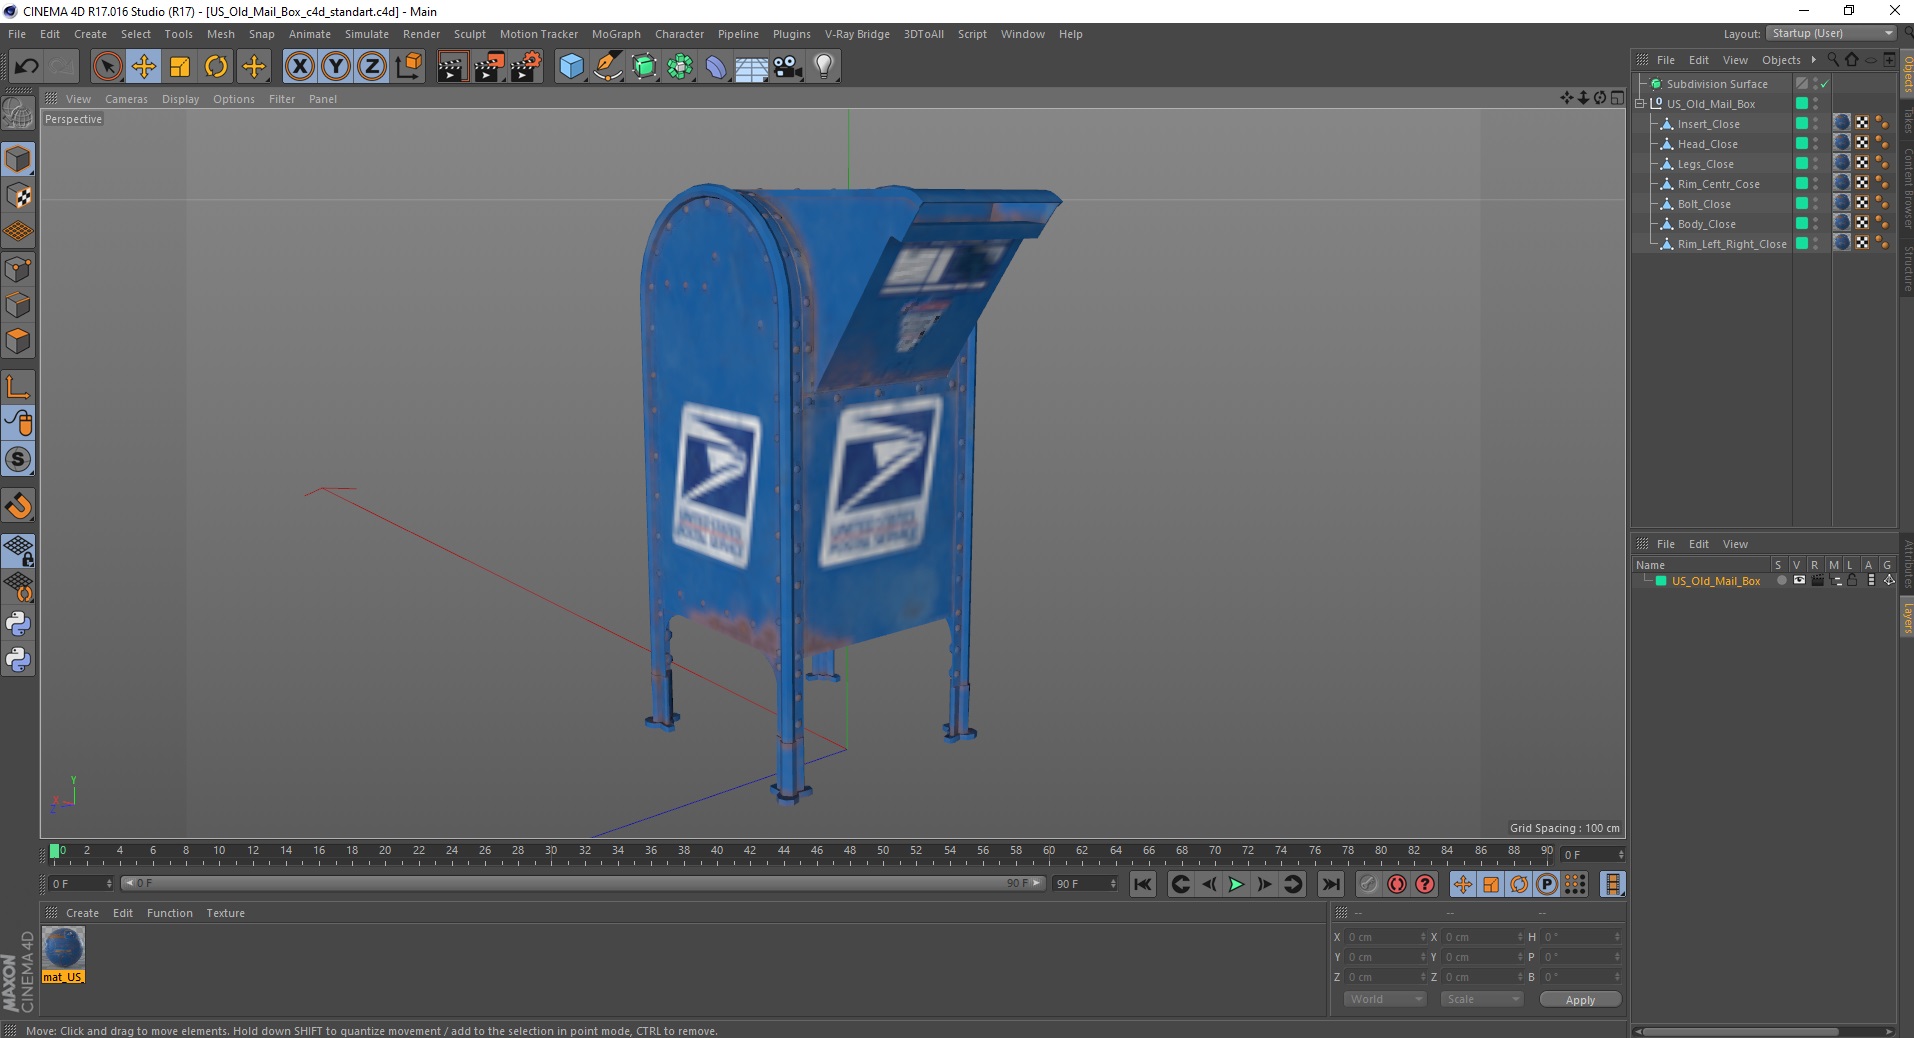Click the Spline pen tool icon

point(608,67)
